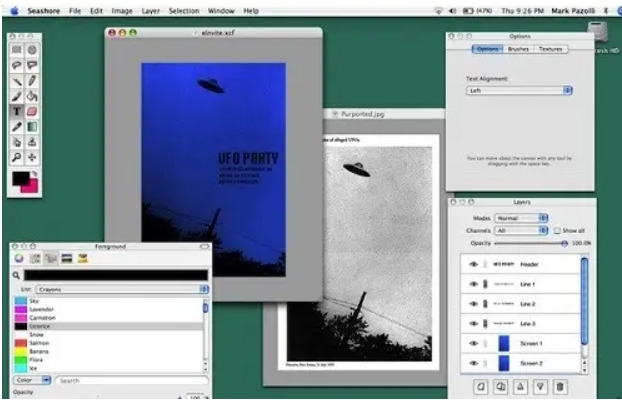Open the Layer menu
Image resolution: width=622 pixels, height=400 pixels.
pos(151,11)
